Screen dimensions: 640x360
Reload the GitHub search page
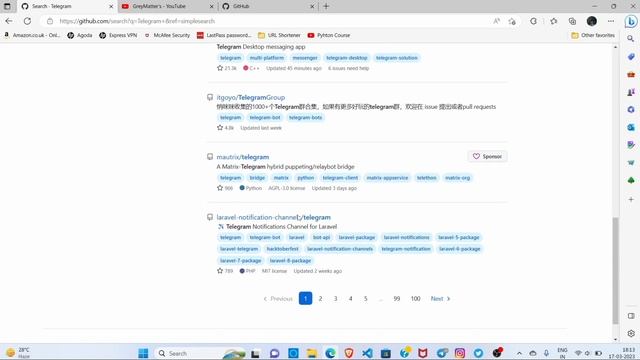[27, 21]
